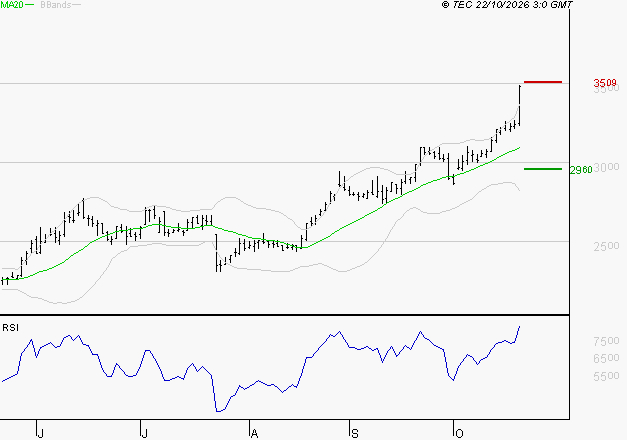Screen dimensions: 627x440
Task: Click the green 2960 price label
Action: (x=581, y=170)
